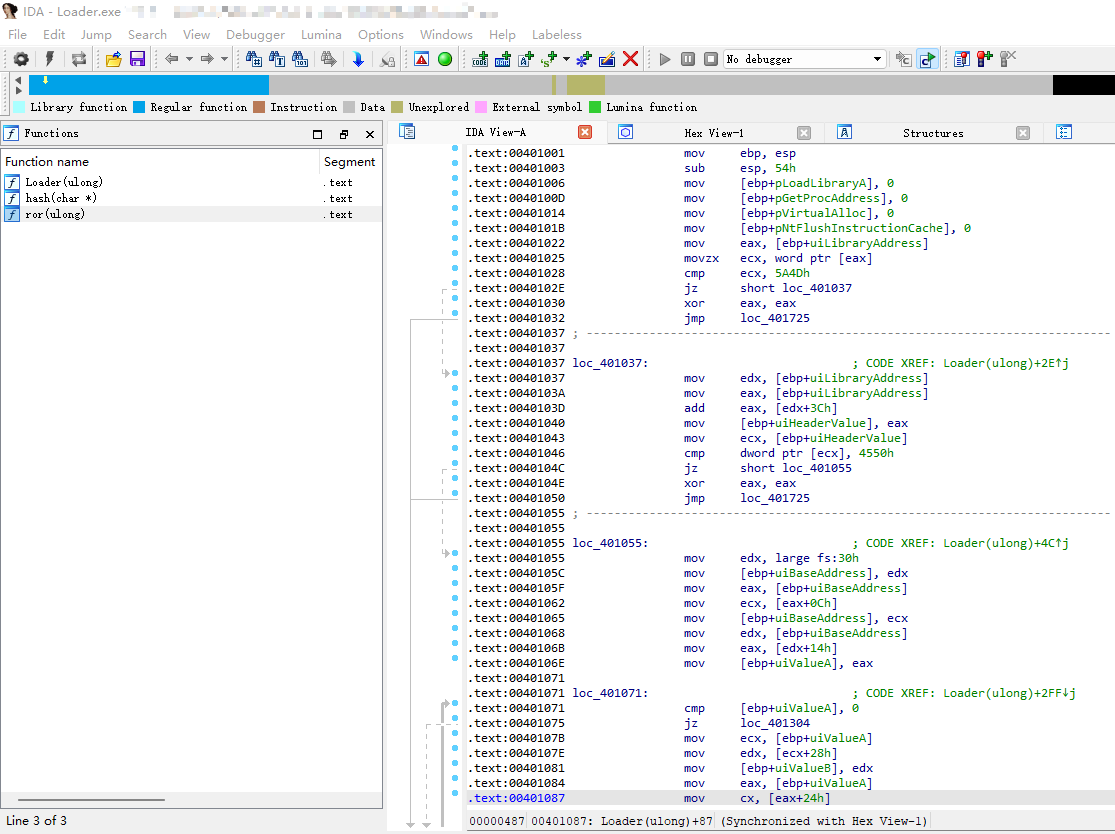Image resolution: width=1115 pixels, height=834 pixels.
Task: Save the database with the floppy icon
Action: point(137,59)
